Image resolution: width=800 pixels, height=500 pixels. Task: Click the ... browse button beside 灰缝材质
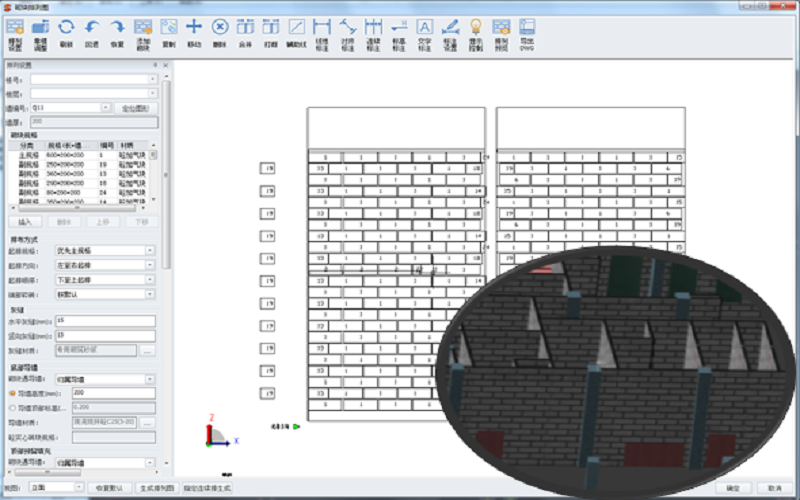pyautogui.click(x=147, y=351)
